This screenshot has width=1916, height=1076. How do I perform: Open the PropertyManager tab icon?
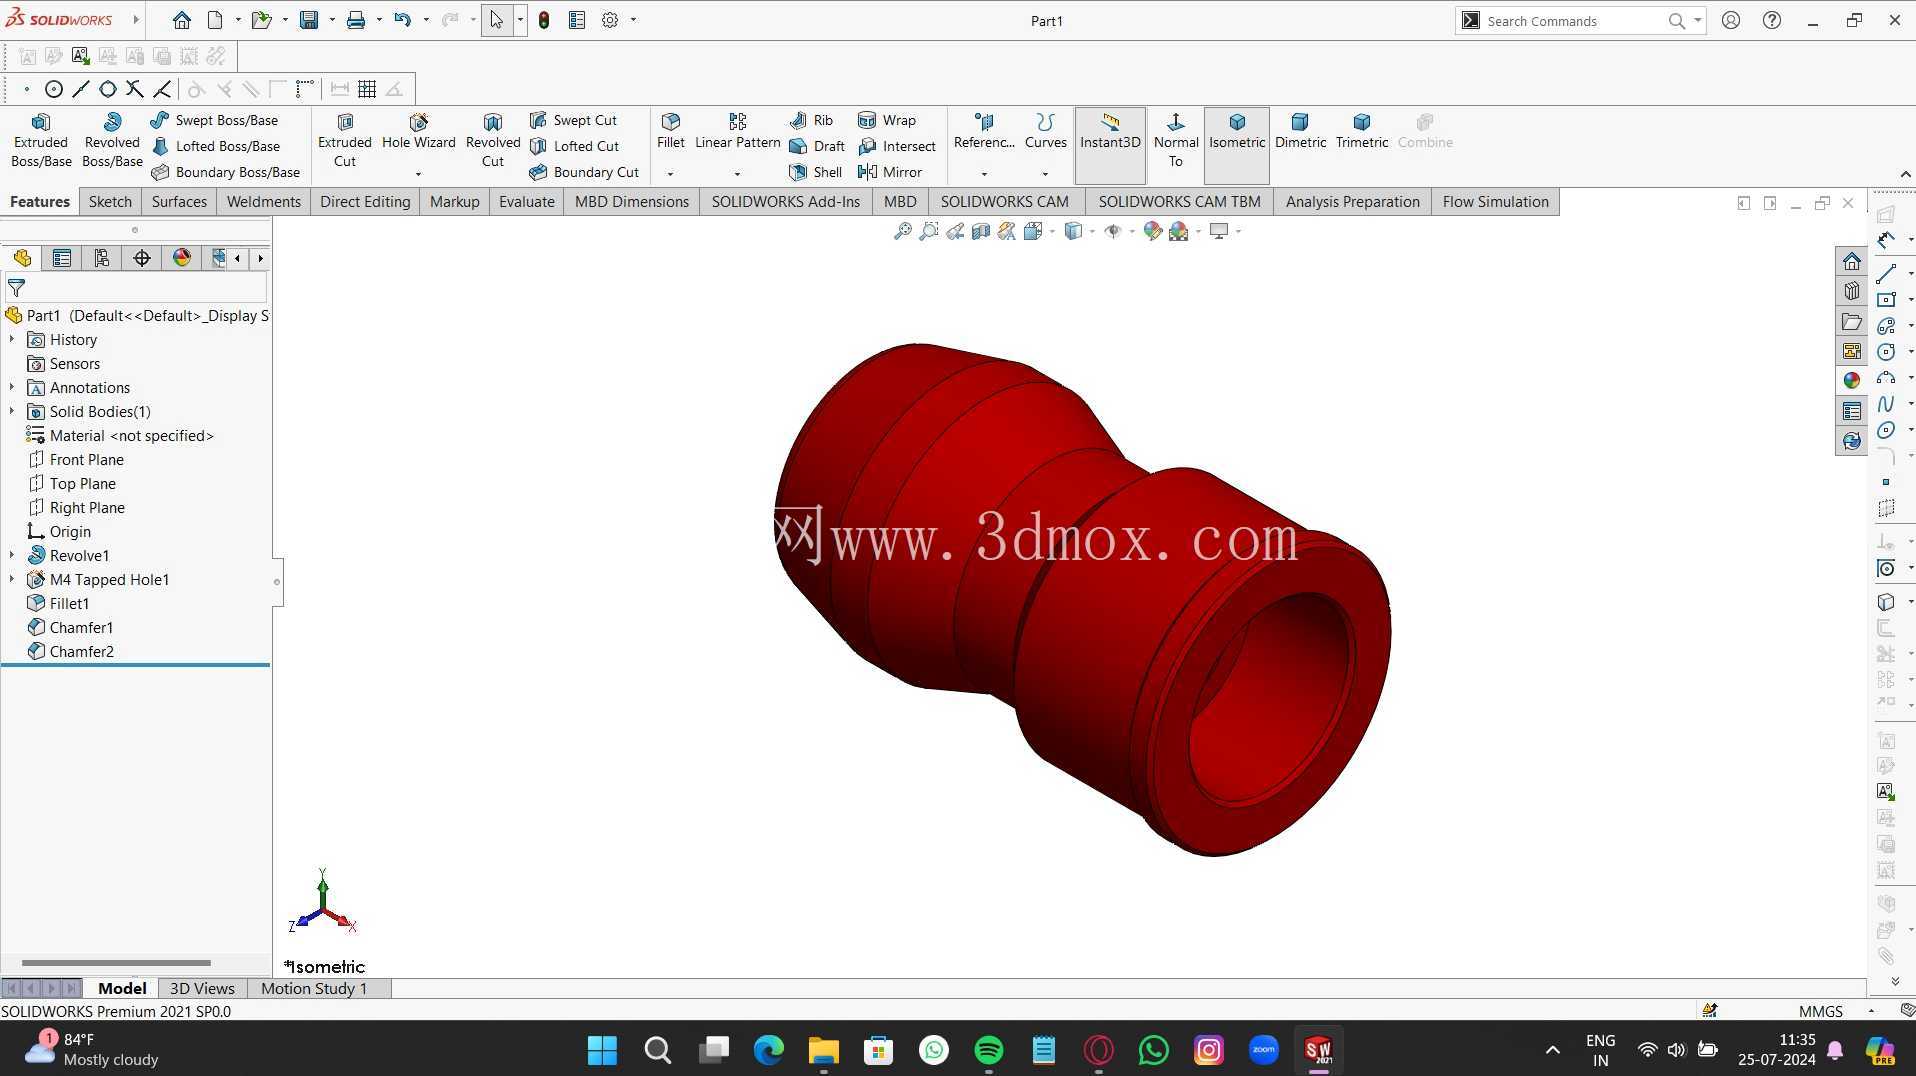(x=62, y=258)
